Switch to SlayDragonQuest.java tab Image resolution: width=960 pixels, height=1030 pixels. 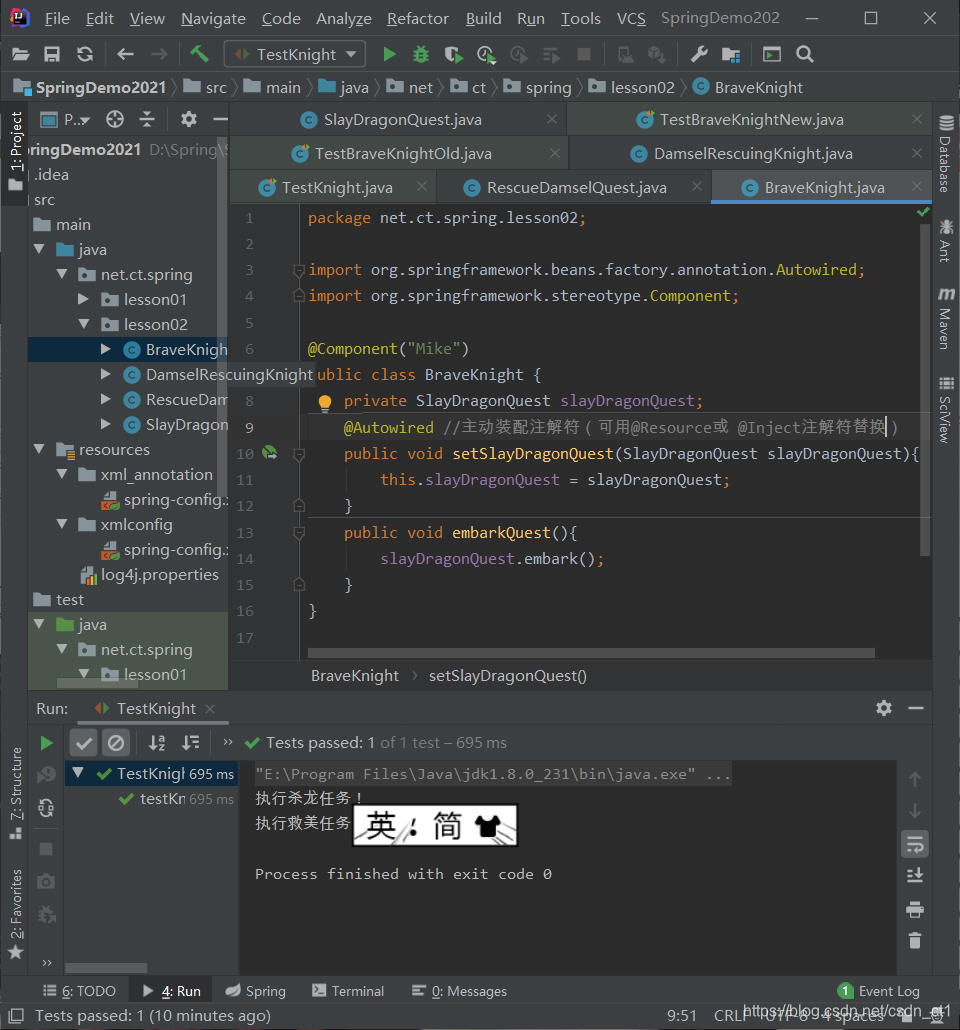[402, 120]
